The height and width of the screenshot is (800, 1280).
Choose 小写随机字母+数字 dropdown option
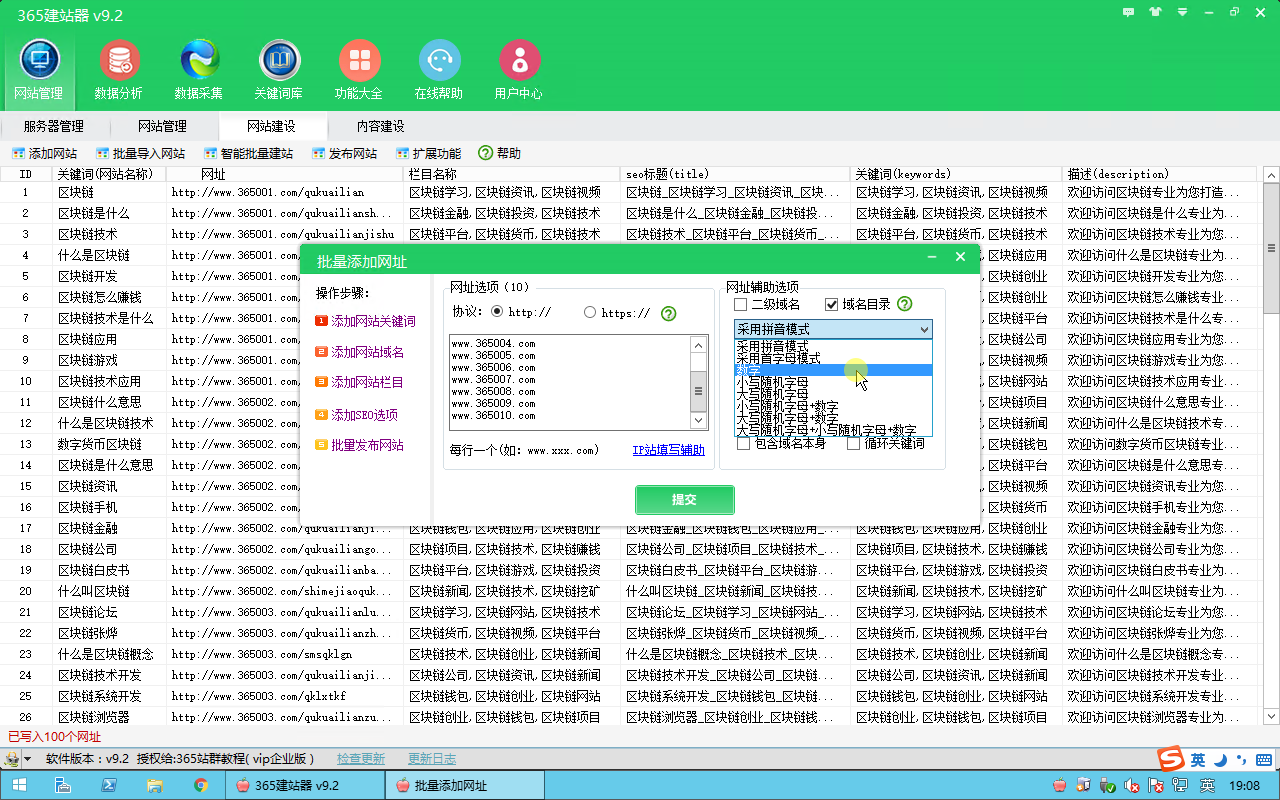pos(833,406)
